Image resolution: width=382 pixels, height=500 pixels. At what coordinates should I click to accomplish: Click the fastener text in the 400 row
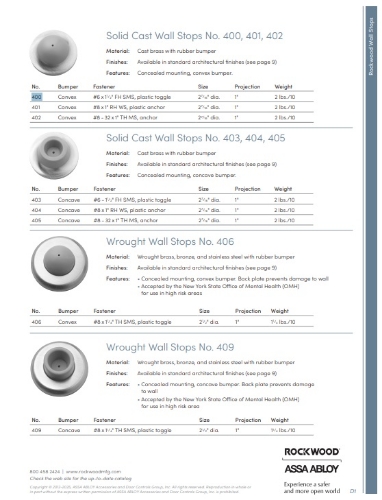[x=132, y=97]
